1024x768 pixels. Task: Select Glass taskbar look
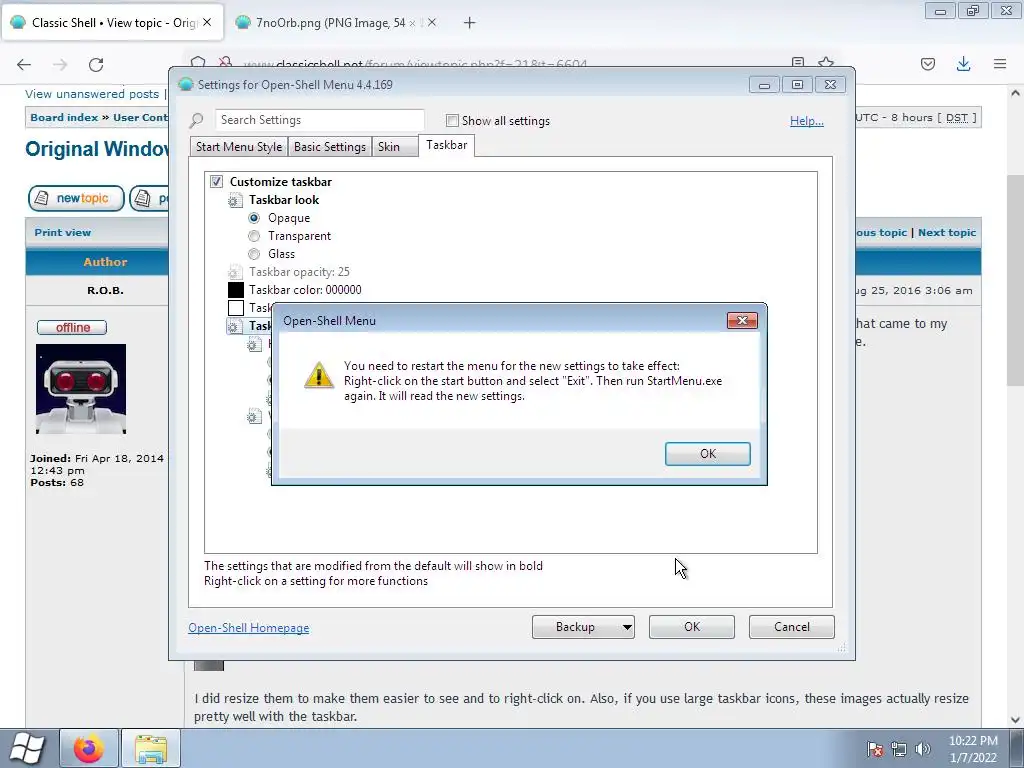point(254,254)
